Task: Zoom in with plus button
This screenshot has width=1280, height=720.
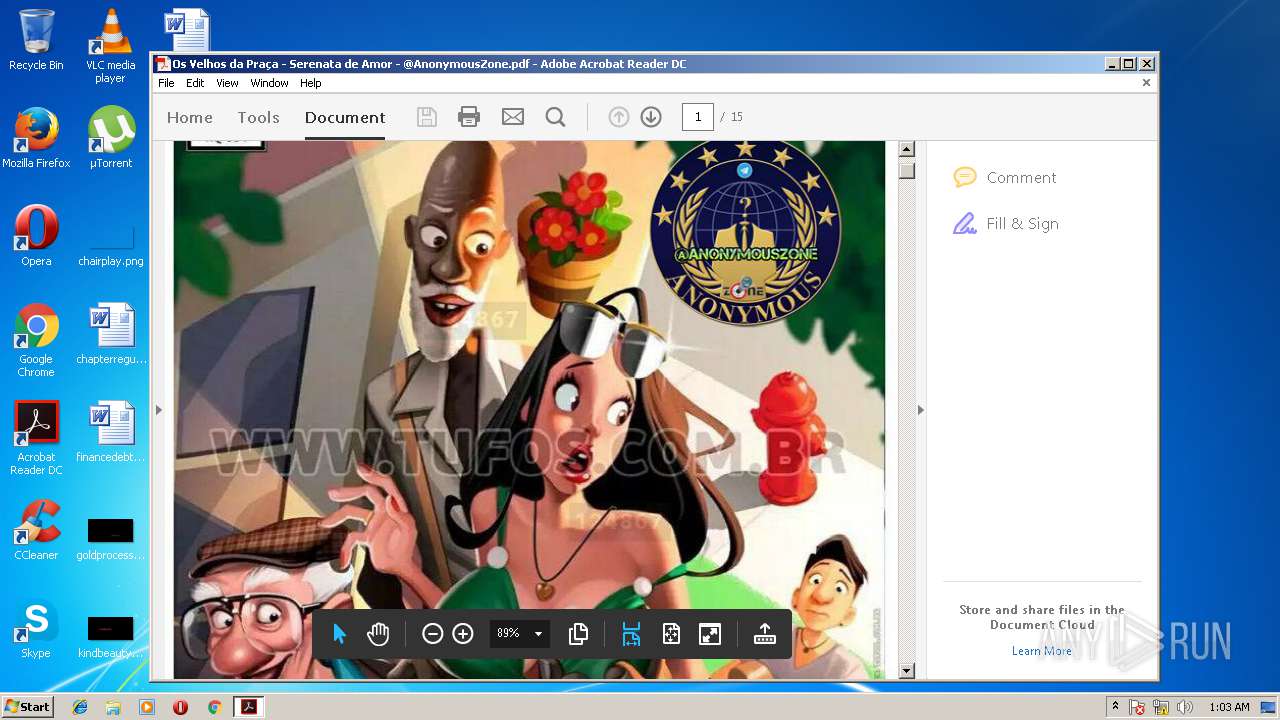Action: pyautogui.click(x=463, y=634)
